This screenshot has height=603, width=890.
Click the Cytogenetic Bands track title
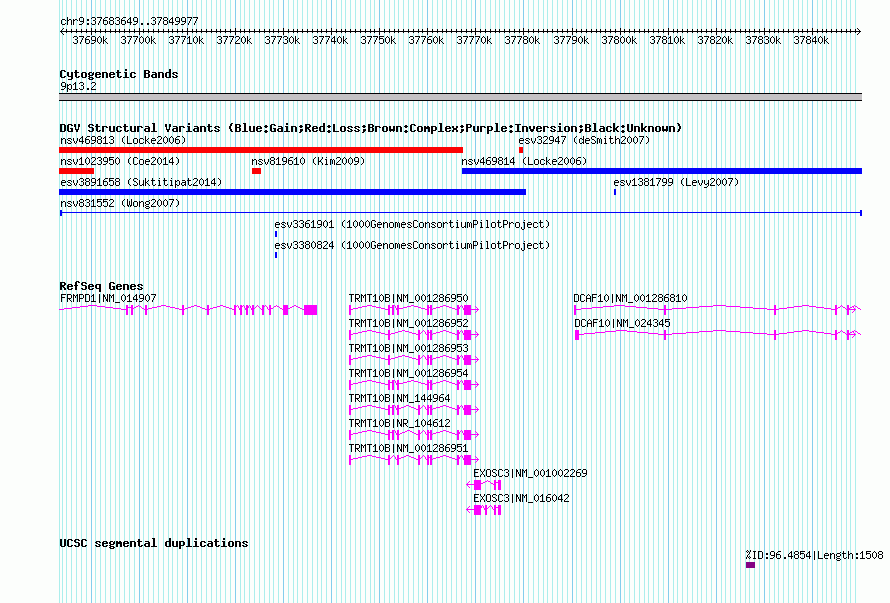click(x=119, y=74)
